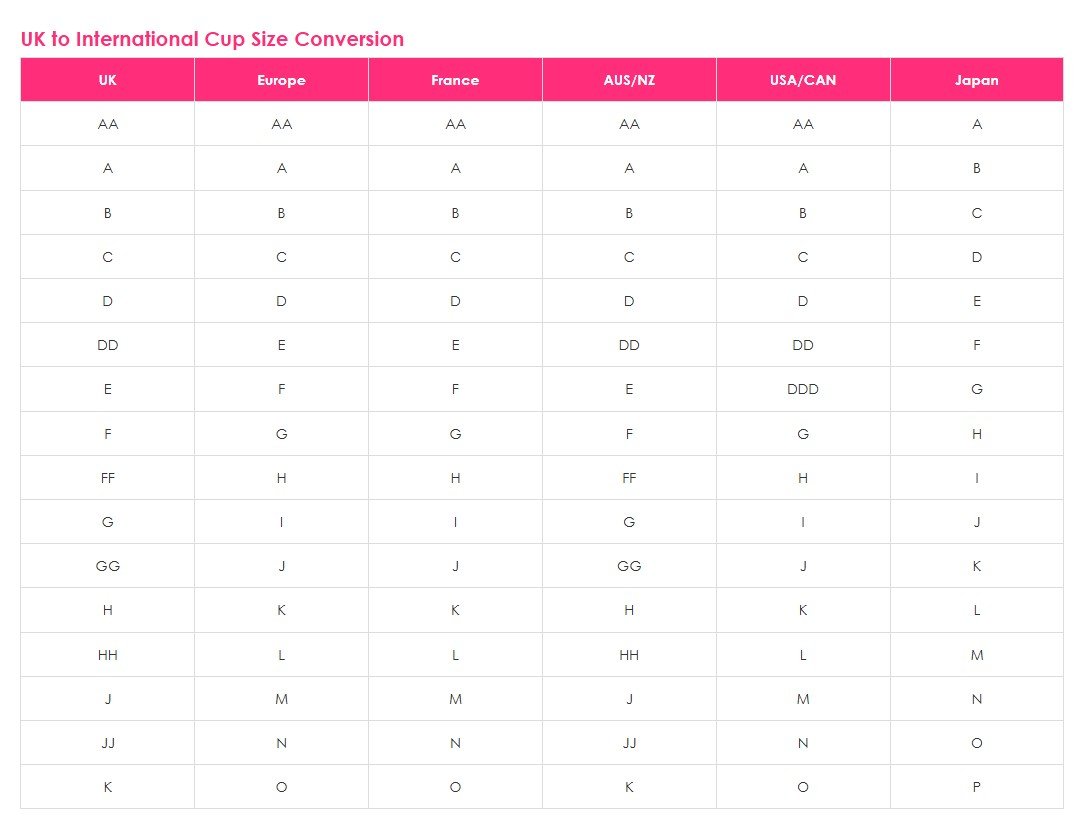Image resolution: width=1089 pixels, height=836 pixels.
Task: Click DD in the UK column
Action: tap(108, 345)
